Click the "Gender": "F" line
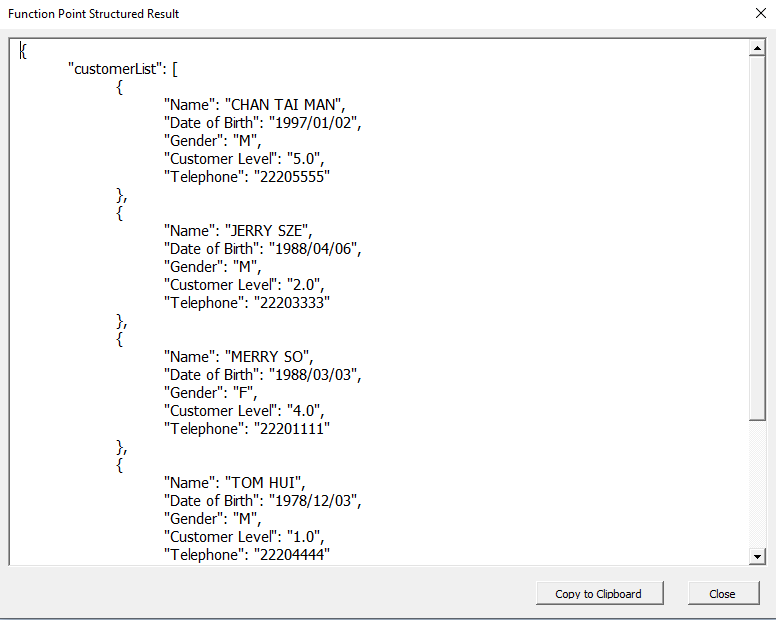 tap(210, 393)
